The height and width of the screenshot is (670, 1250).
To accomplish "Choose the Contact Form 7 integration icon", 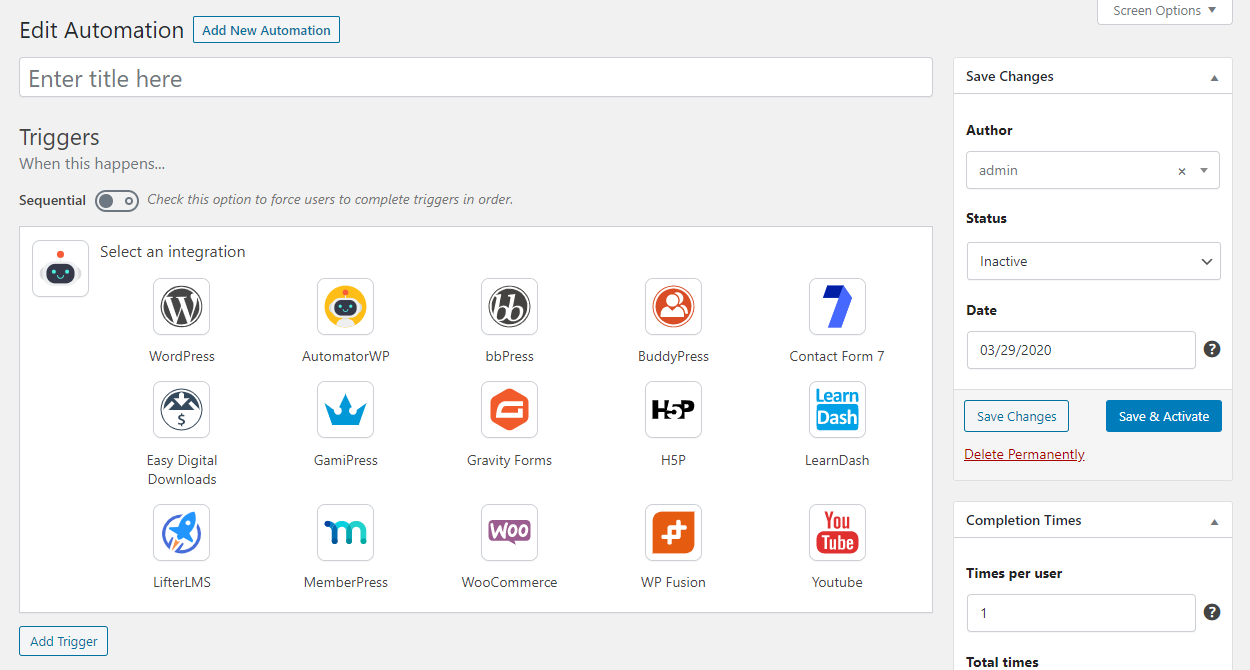I will click(837, 306).
